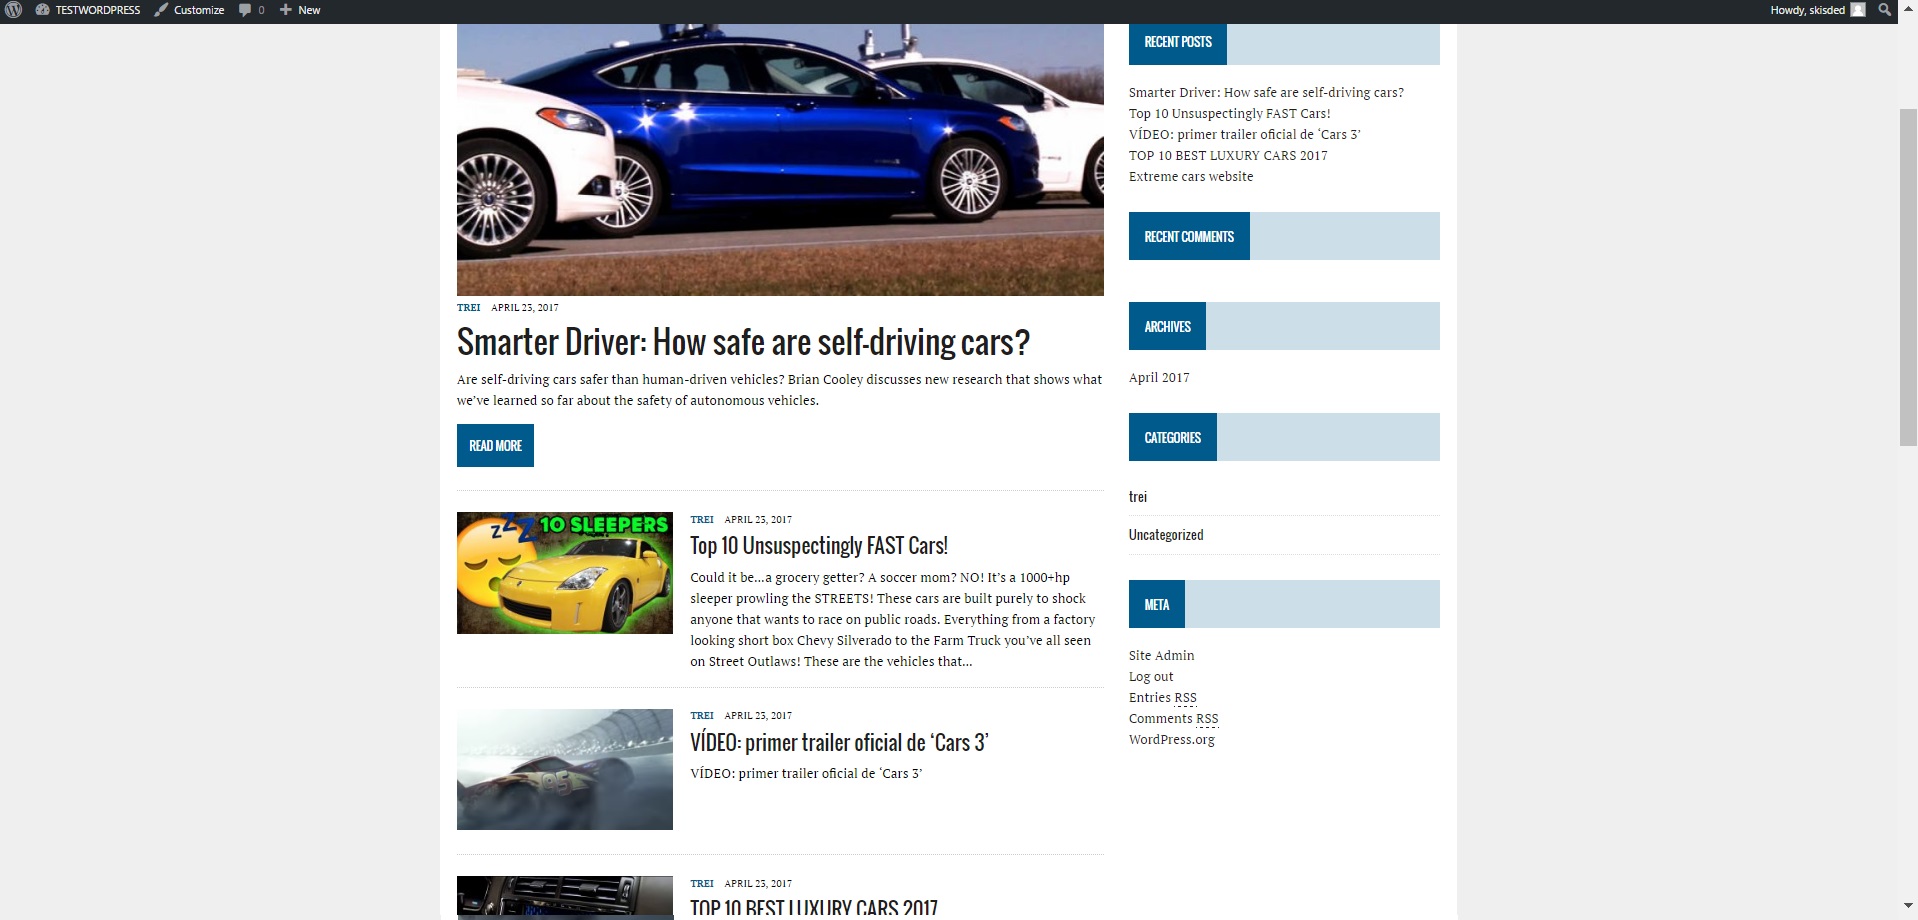The image size is (1918, 920).
Task: Click the Log out link
Action: [1151, 677]
